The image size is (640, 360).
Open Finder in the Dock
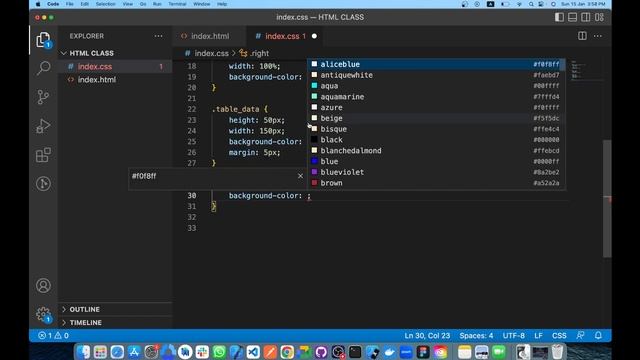(x=83, y=352)
